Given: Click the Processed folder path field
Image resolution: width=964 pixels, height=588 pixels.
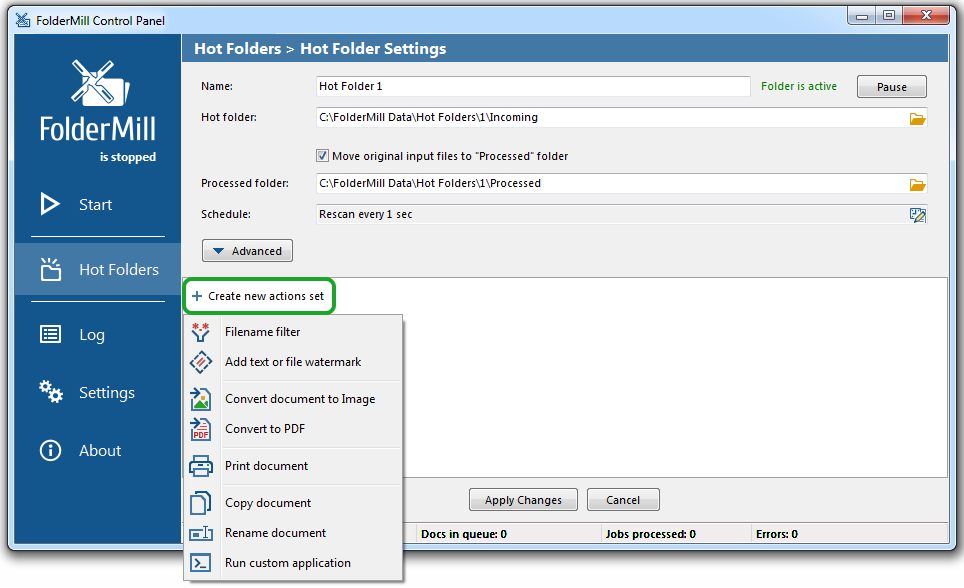Looking at the screenshot, I should coord(622,183).
